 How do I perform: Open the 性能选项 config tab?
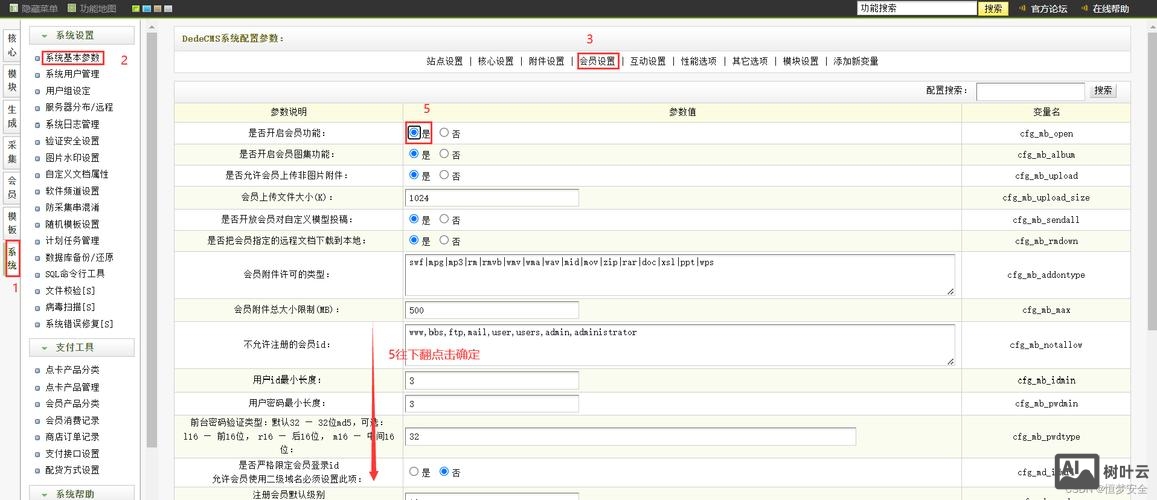pyautogui.click(x=699, y=61)
